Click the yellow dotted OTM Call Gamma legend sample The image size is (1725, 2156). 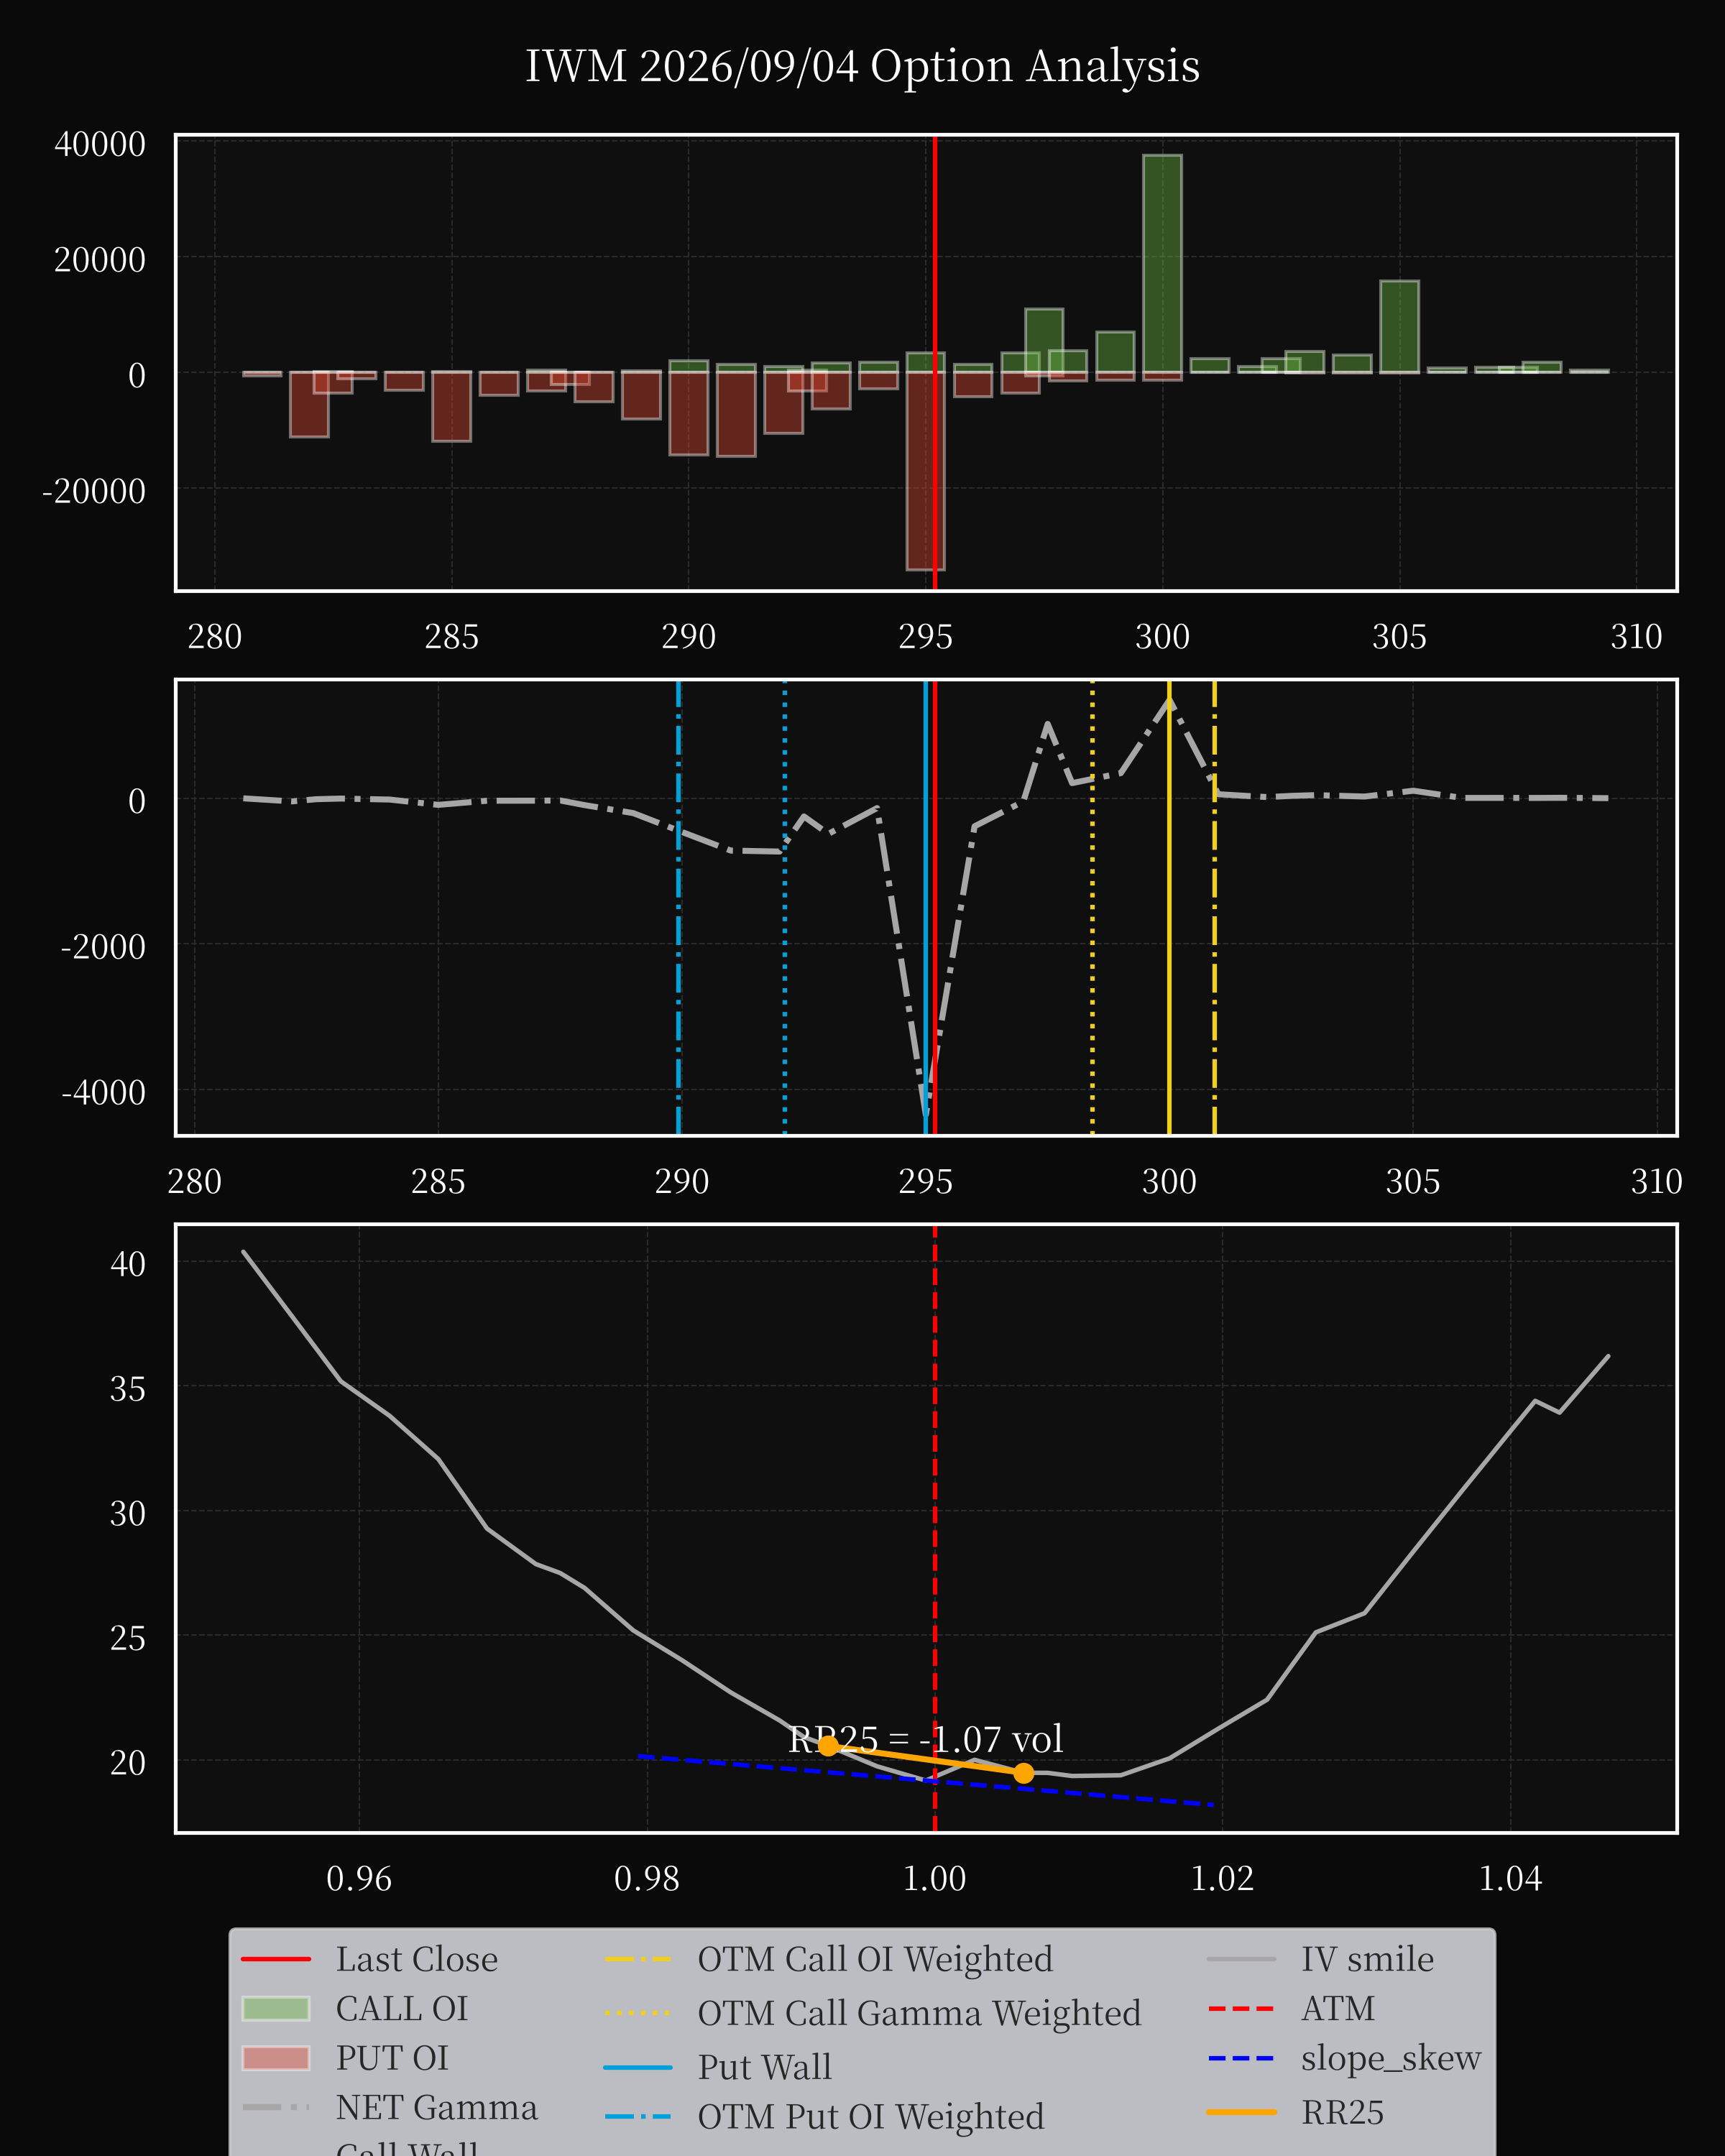tap(638, 2013)
